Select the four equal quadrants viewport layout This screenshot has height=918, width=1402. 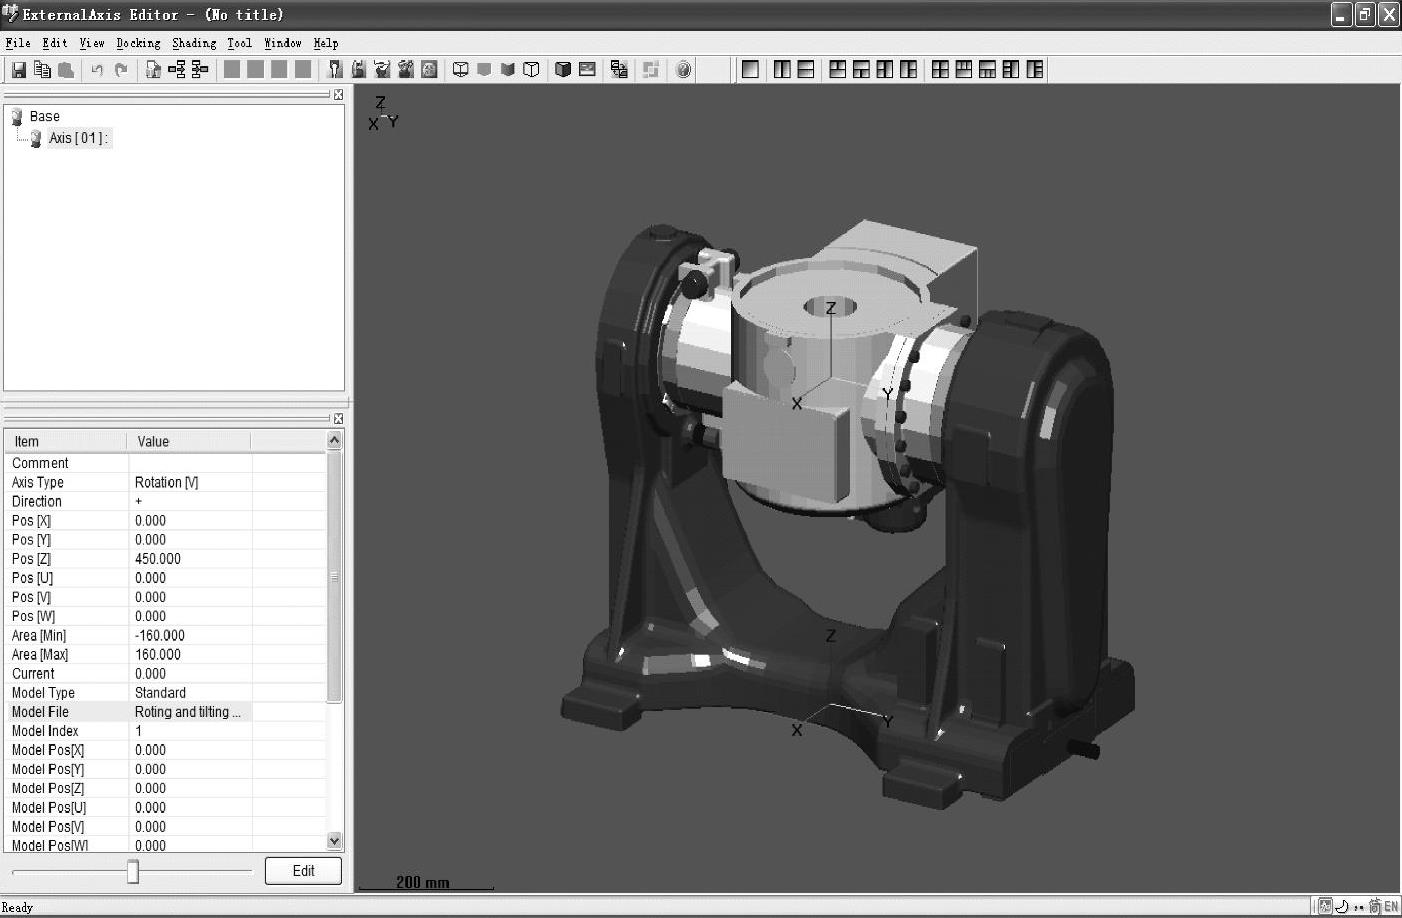[x=940, y=69]
